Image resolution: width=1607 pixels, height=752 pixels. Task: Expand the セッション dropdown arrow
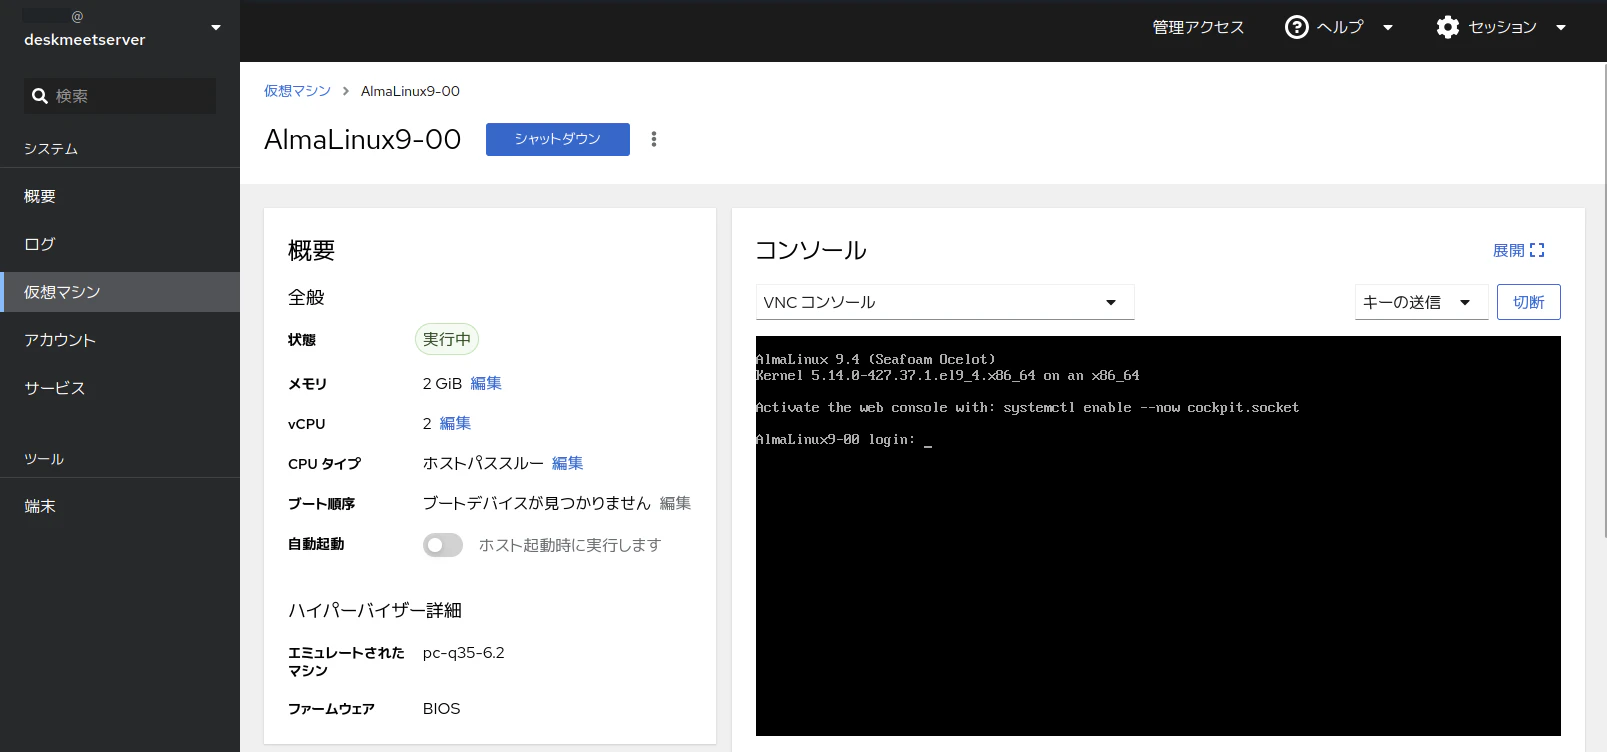[1561, 28]
